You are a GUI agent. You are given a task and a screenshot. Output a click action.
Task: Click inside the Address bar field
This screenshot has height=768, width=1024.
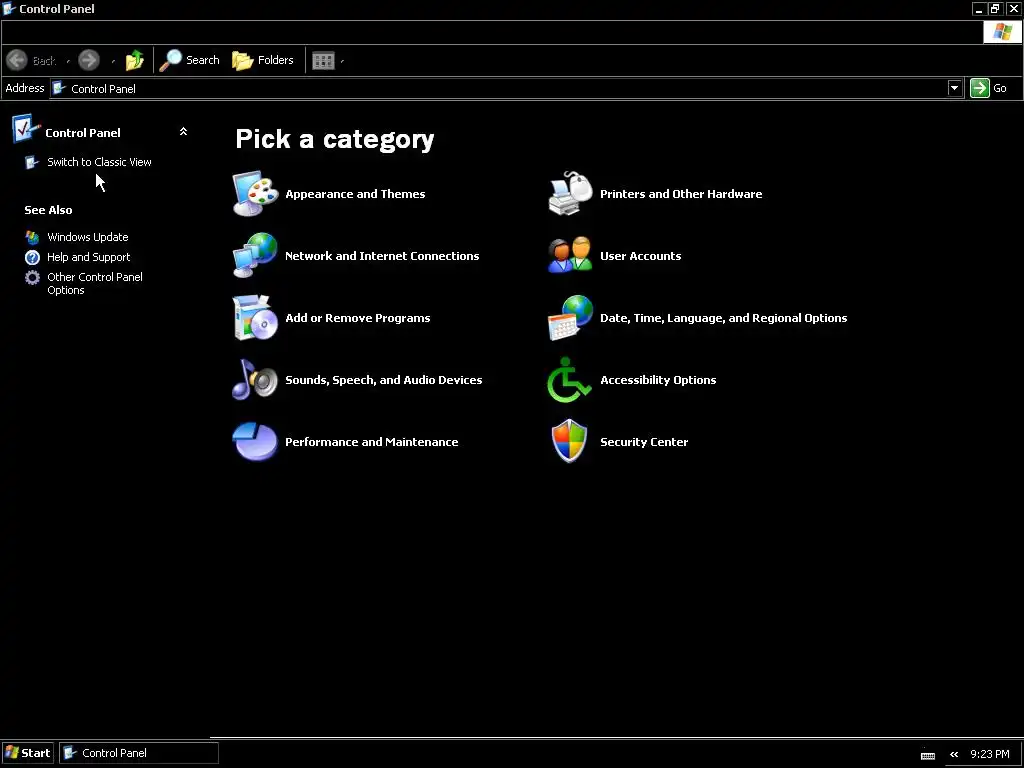(x=507, y=88)
